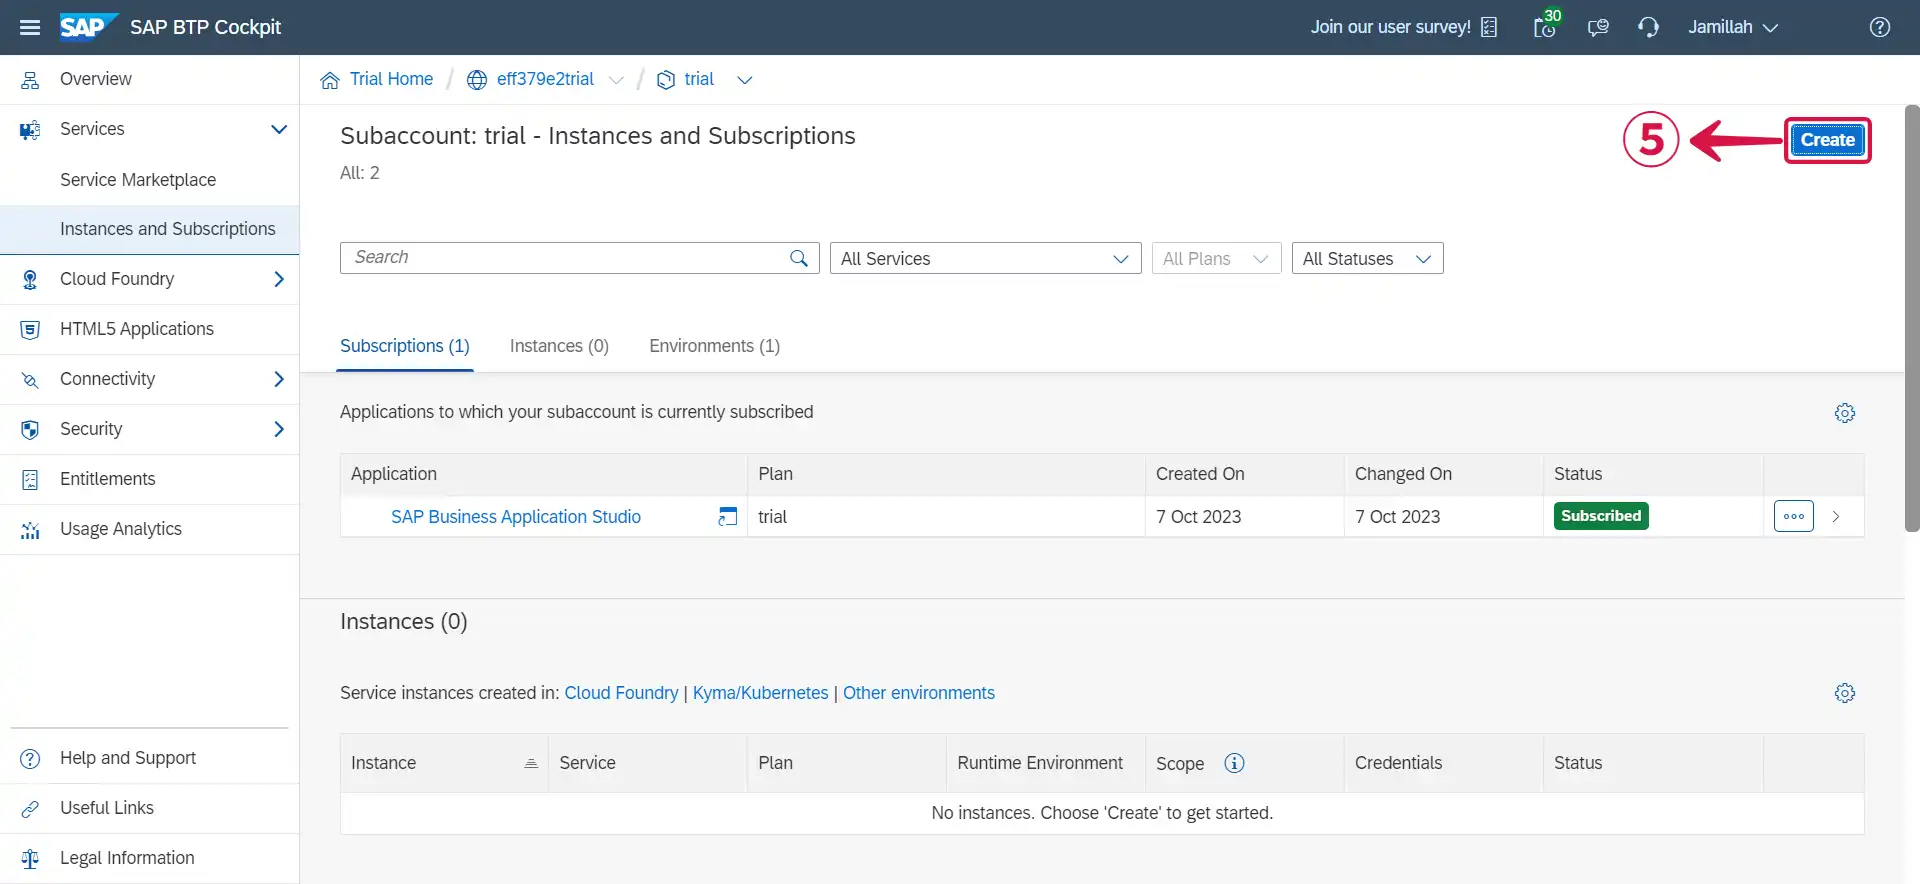
Task: Open the All Services dropdown
Action: 985,258
